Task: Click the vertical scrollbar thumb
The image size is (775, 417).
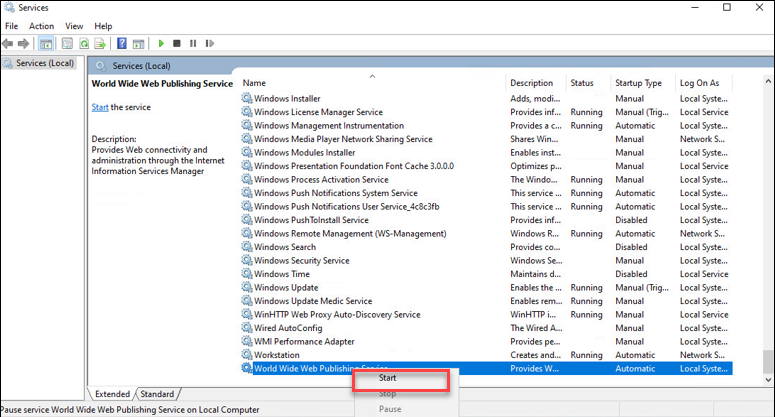Action: 768,362
